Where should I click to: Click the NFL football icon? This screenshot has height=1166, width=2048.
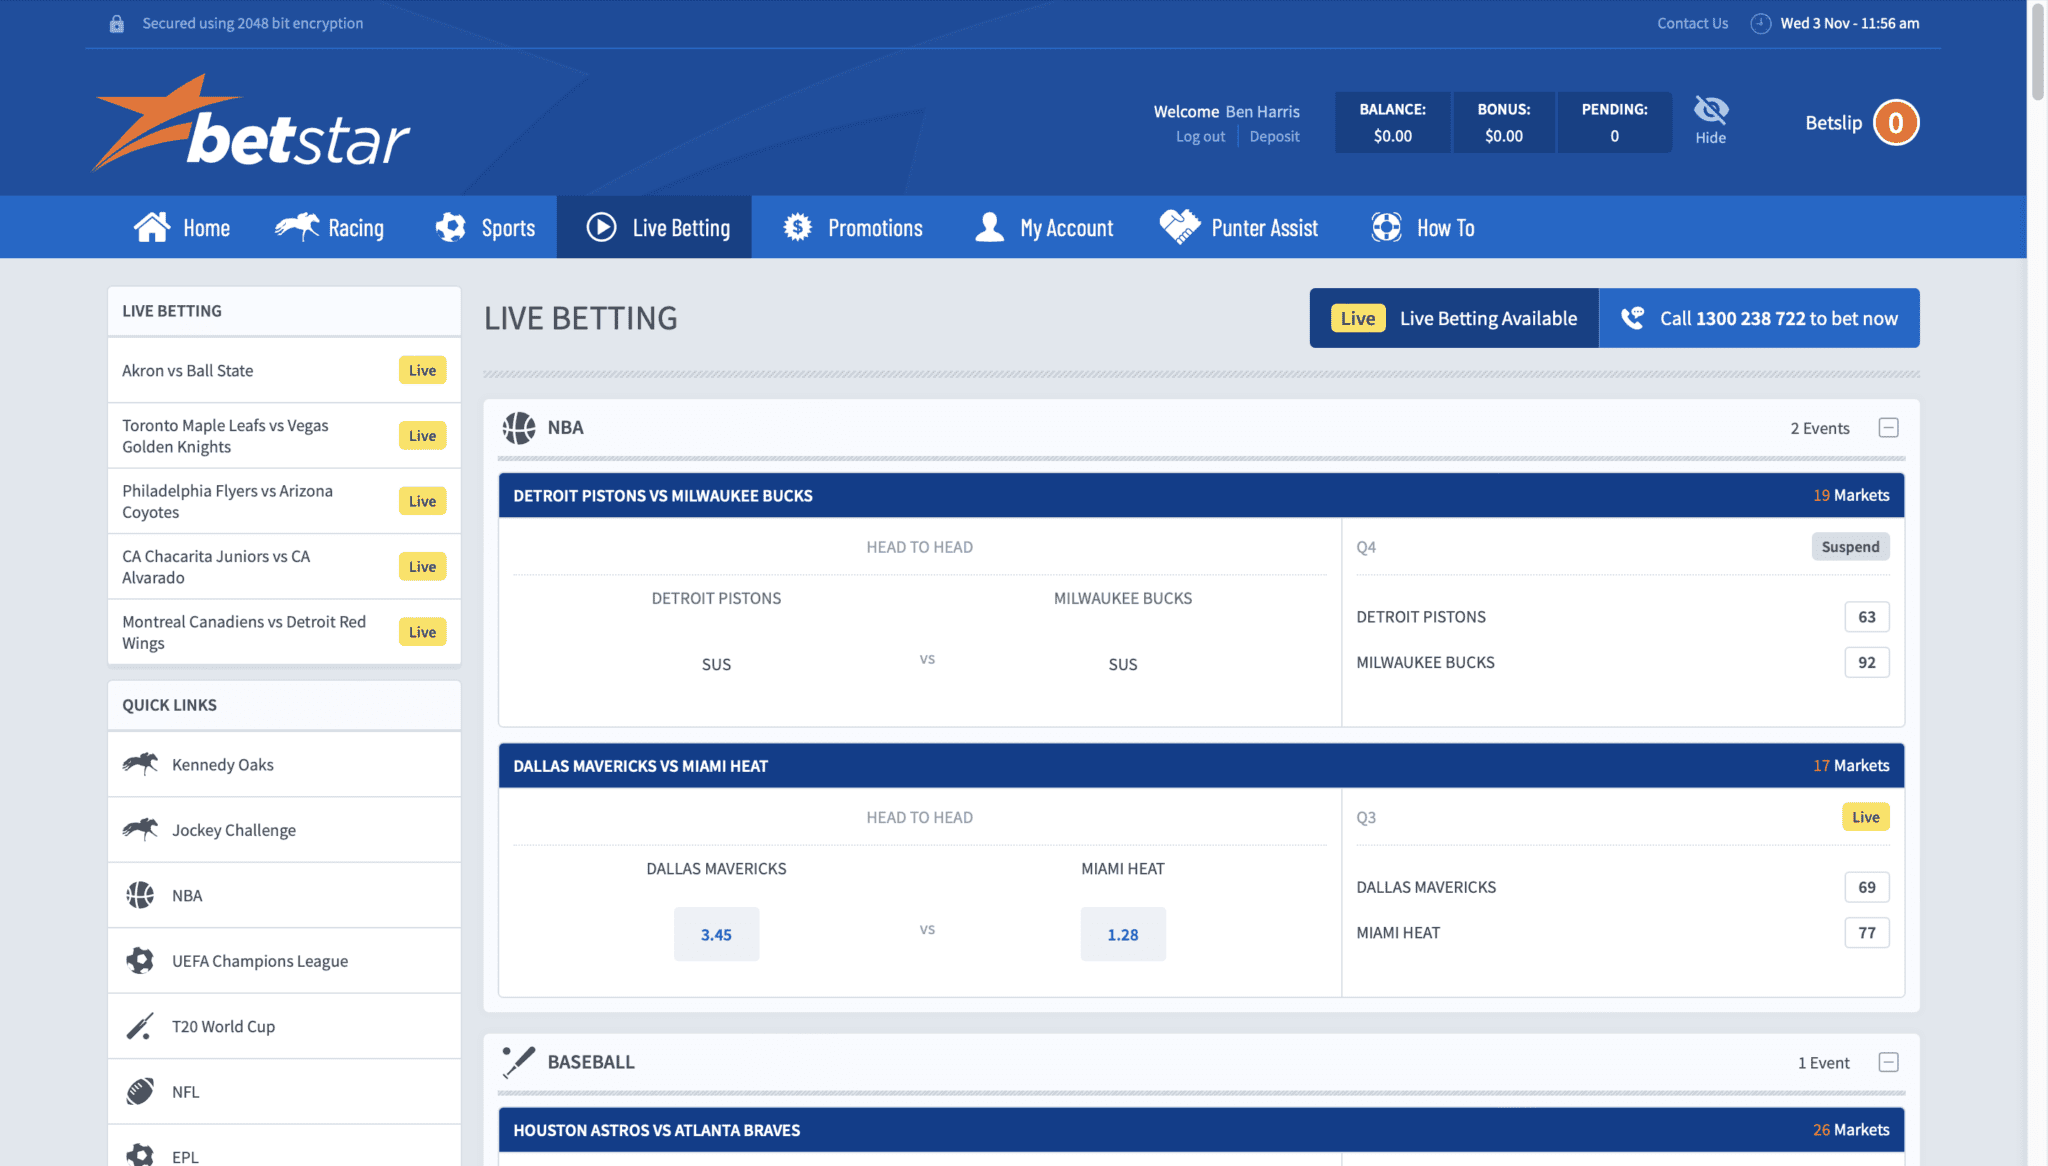point(140,1091)
